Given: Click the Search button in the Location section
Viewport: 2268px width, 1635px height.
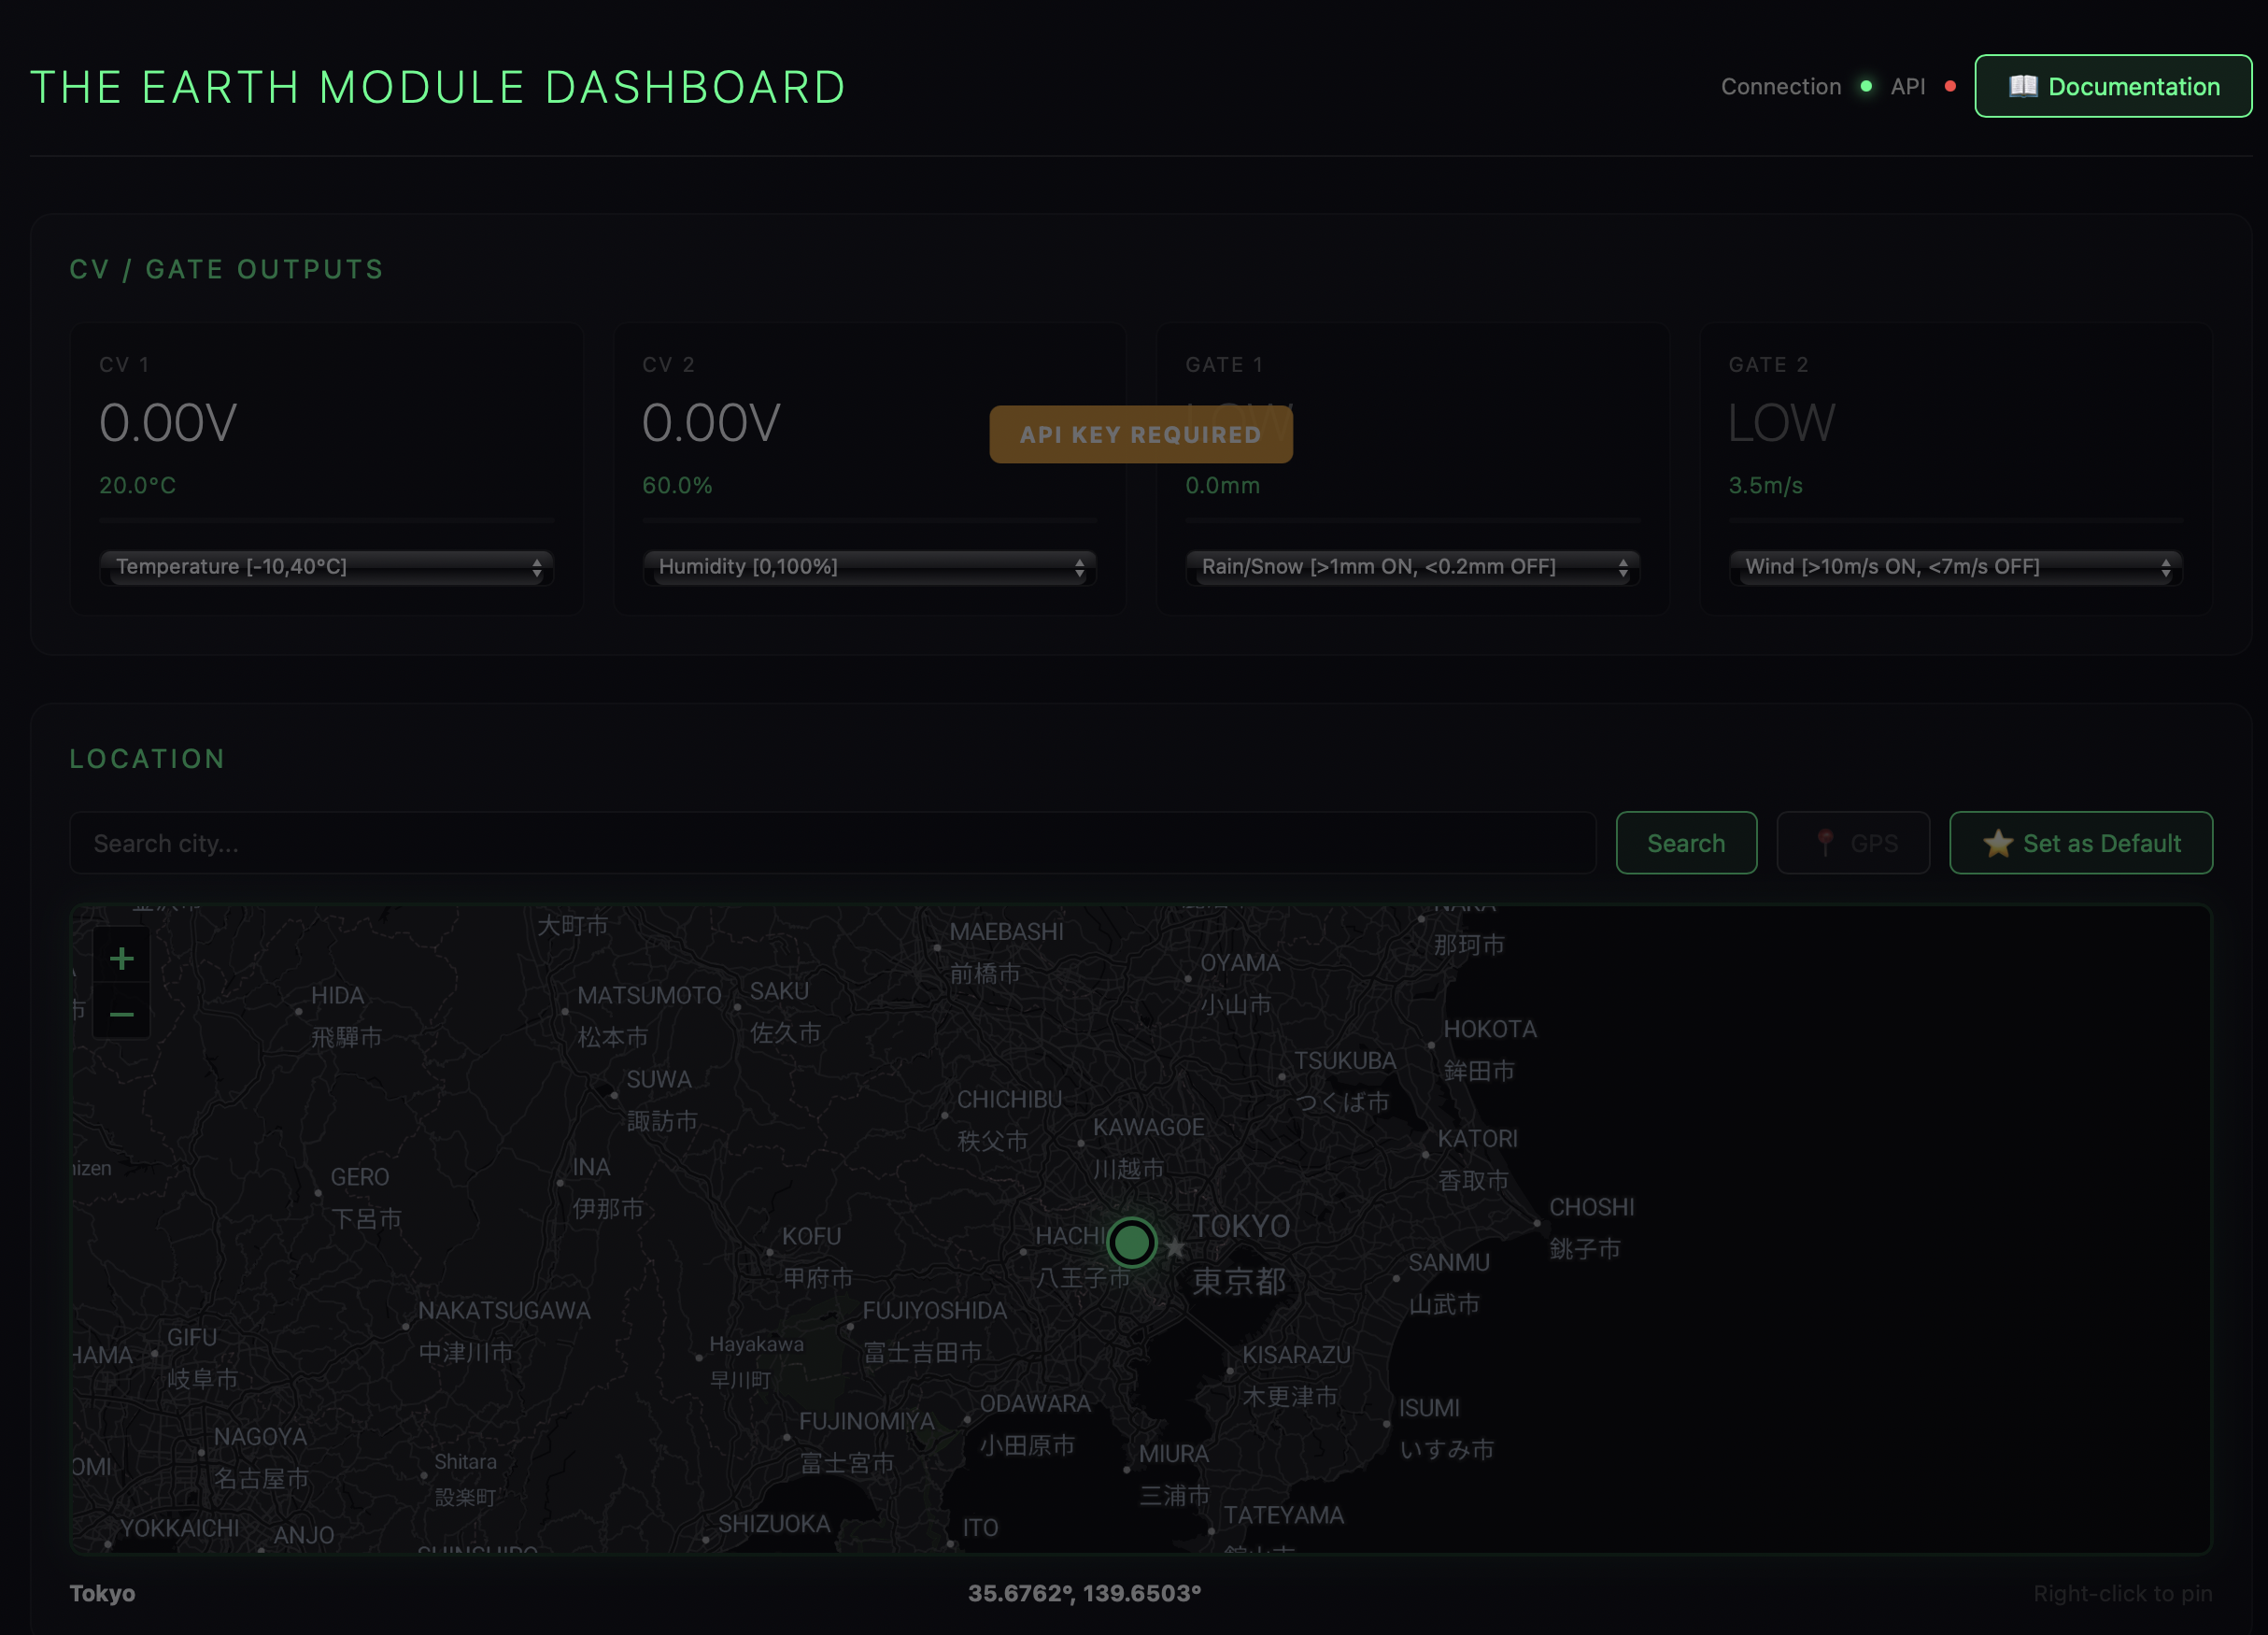Looking at the screenshot, I should 1686,843.
